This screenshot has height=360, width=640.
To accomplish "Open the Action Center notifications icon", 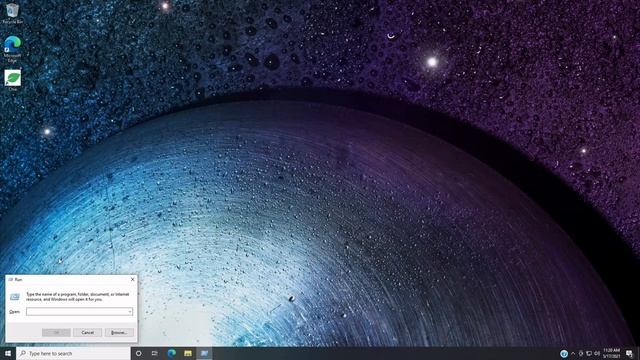I will (x=629, y=354).
